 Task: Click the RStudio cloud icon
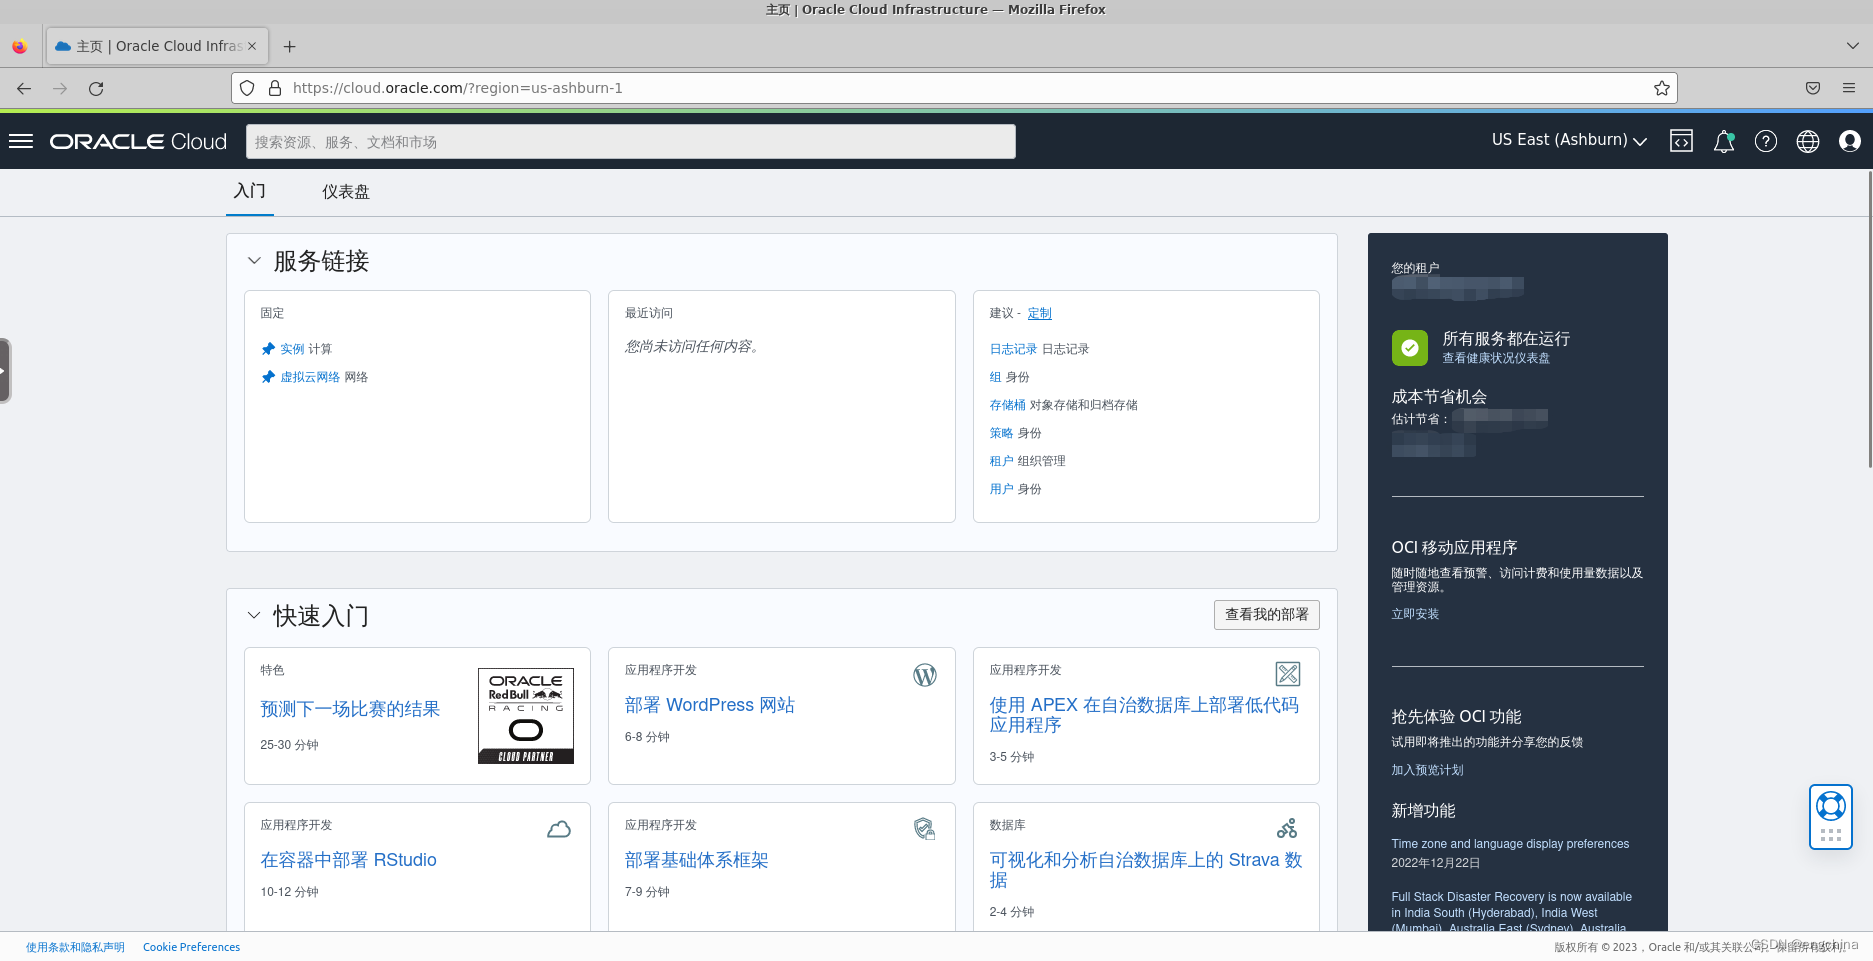[x=559, y=829]
